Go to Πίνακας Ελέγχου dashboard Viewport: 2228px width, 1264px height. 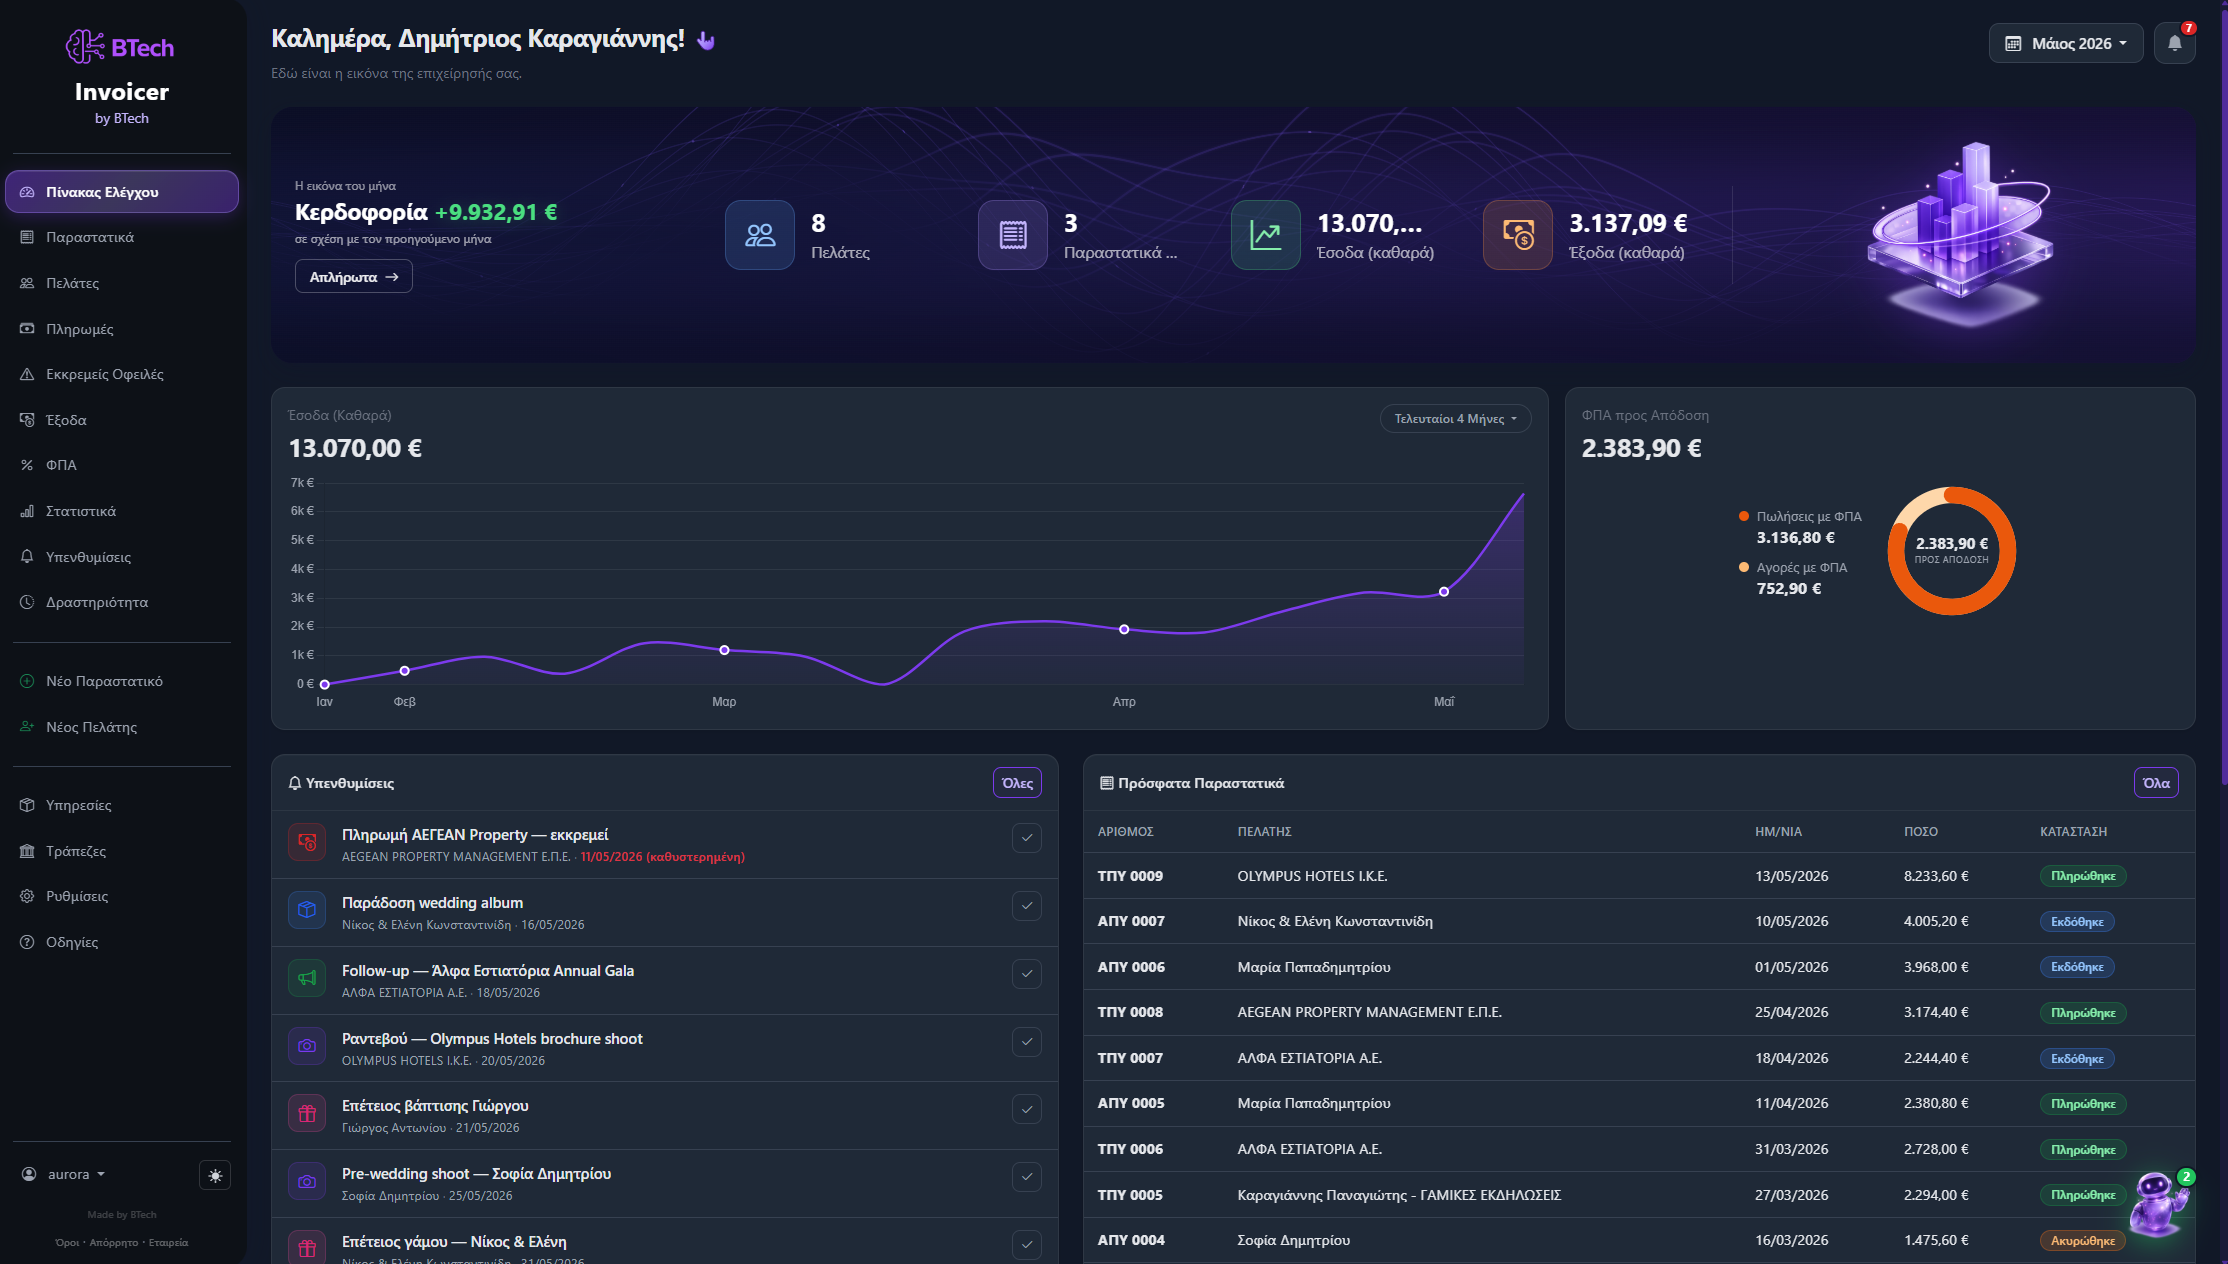tap(122, 192)
